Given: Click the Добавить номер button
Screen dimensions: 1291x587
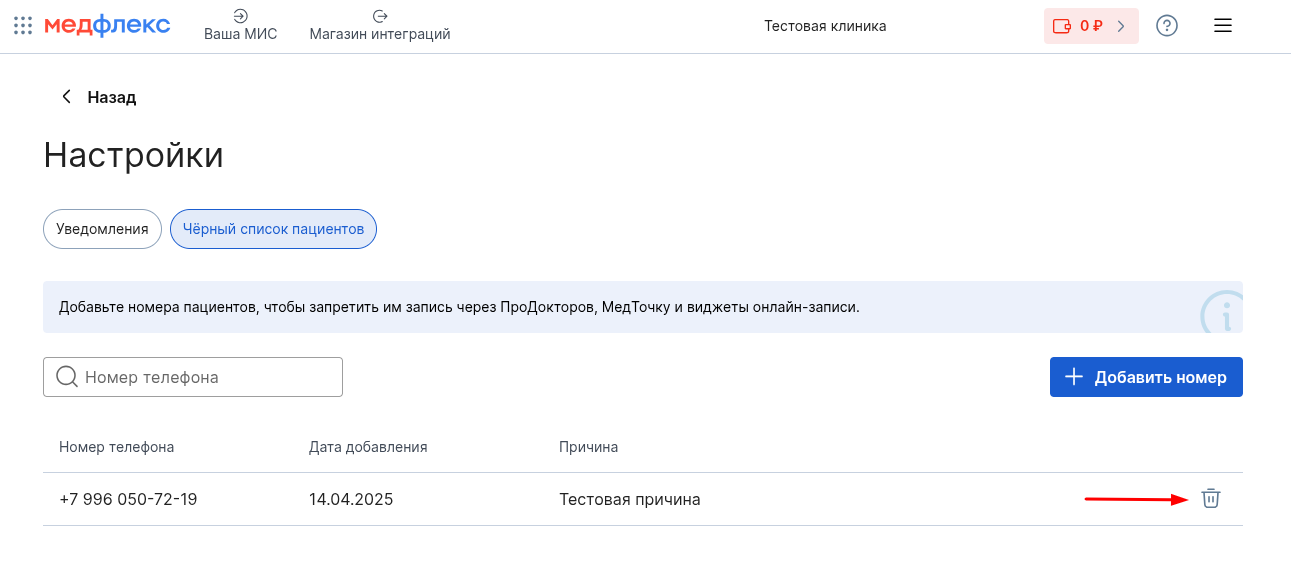Looking at the screenshot, I should 1146,377.
